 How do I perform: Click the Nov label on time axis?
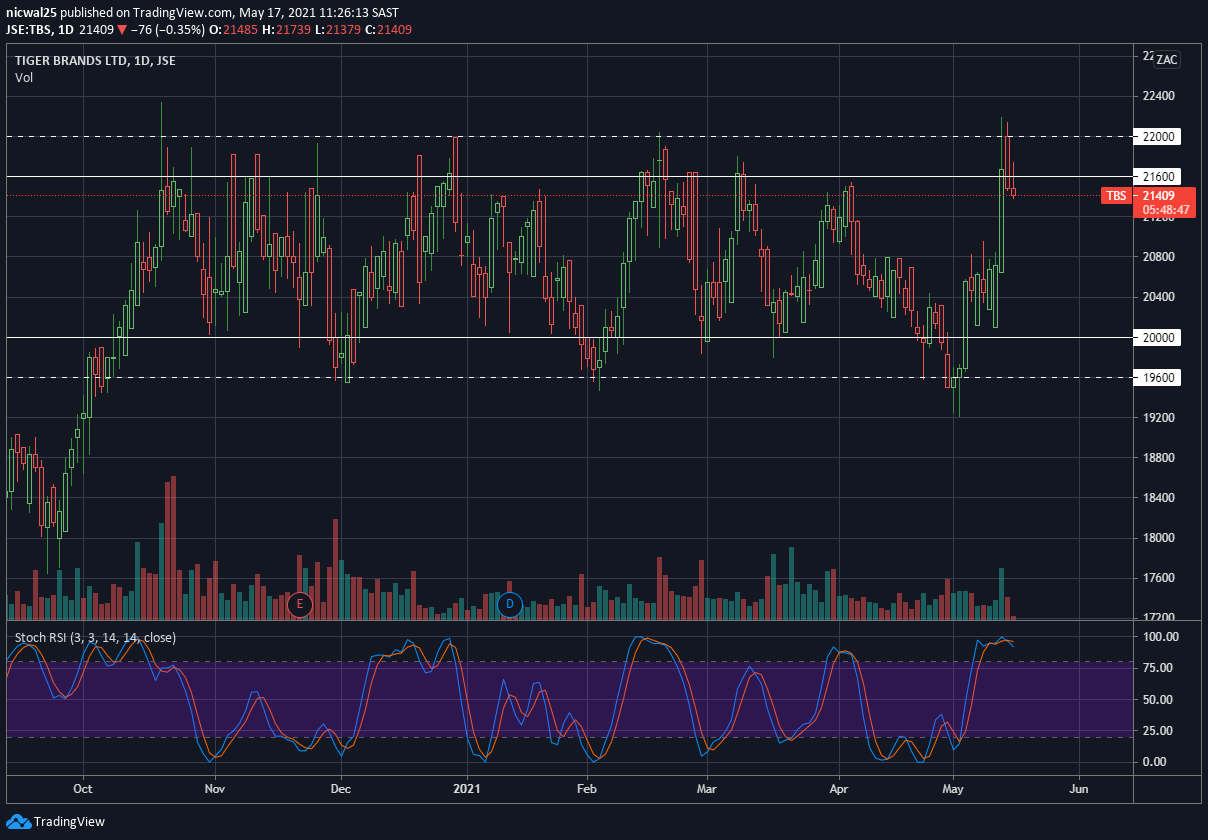pyautogui.click(x=214, y=789)
